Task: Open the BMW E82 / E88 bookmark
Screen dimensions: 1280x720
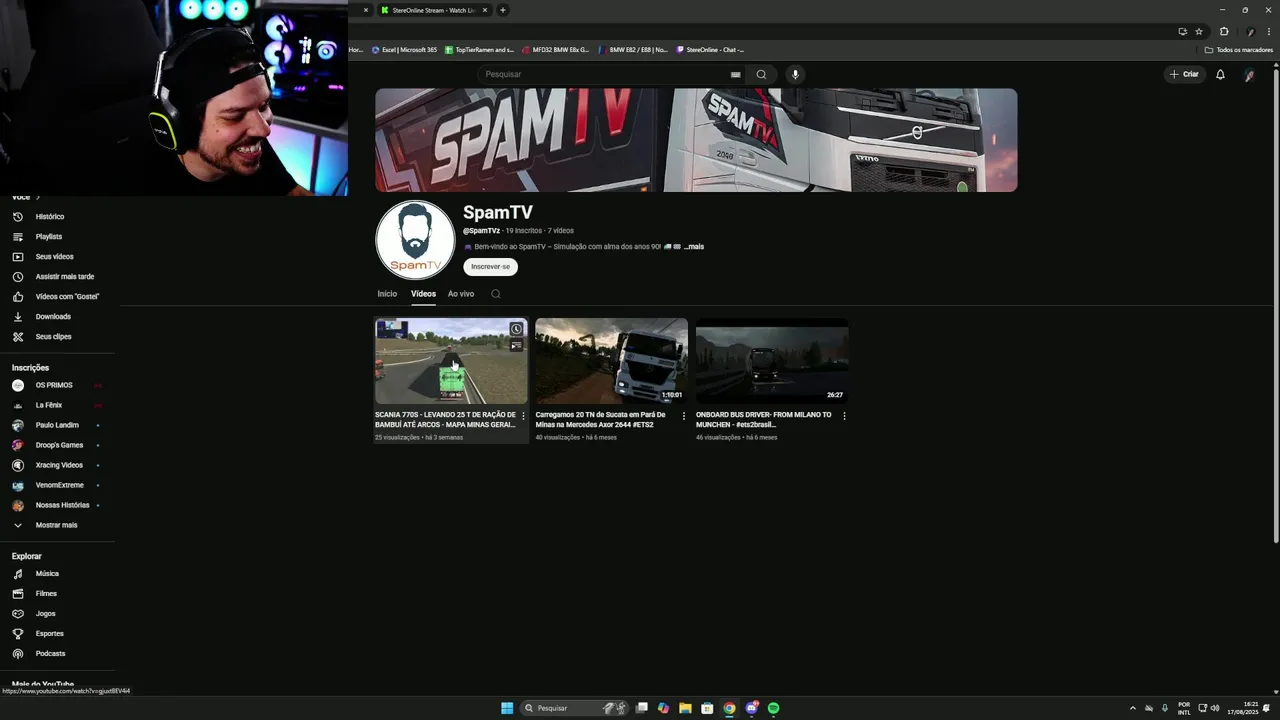Action: coord(633,49)
